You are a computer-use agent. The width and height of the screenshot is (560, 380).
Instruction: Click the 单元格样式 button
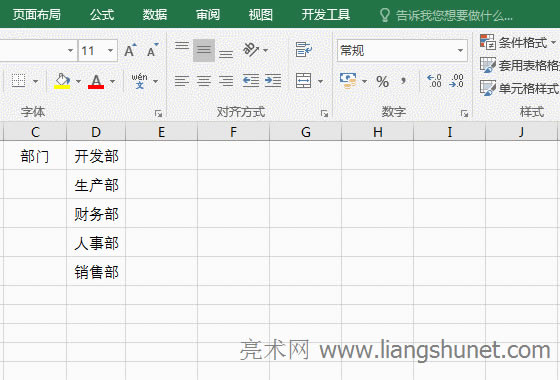pos(520,88)
